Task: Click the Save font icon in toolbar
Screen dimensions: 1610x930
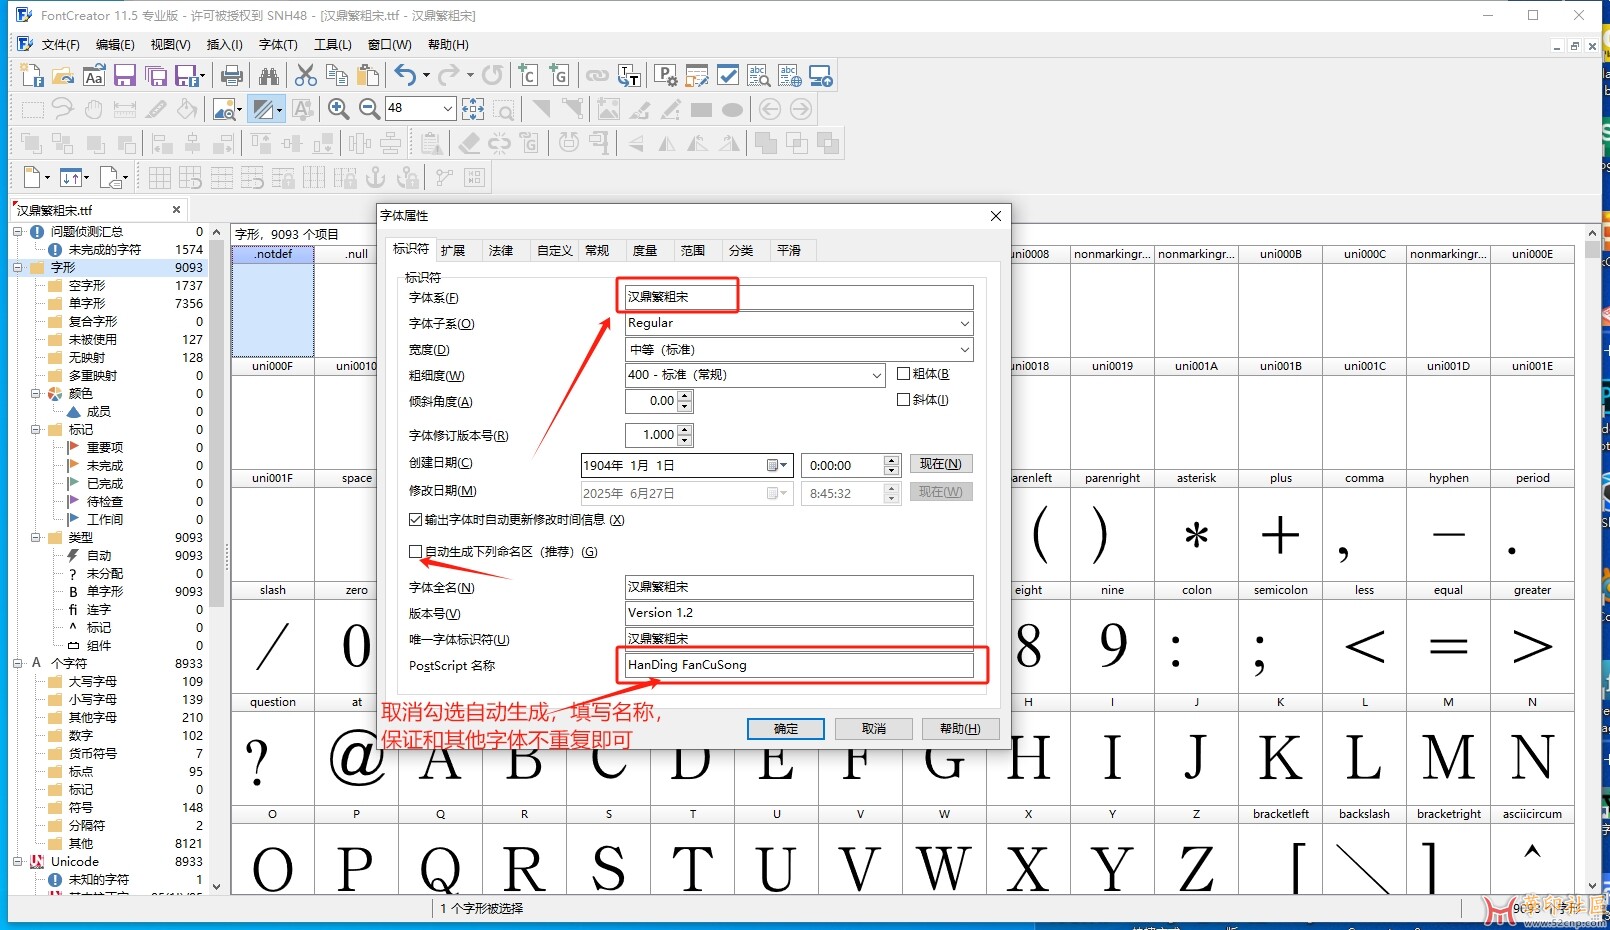Action: (124, 76)
